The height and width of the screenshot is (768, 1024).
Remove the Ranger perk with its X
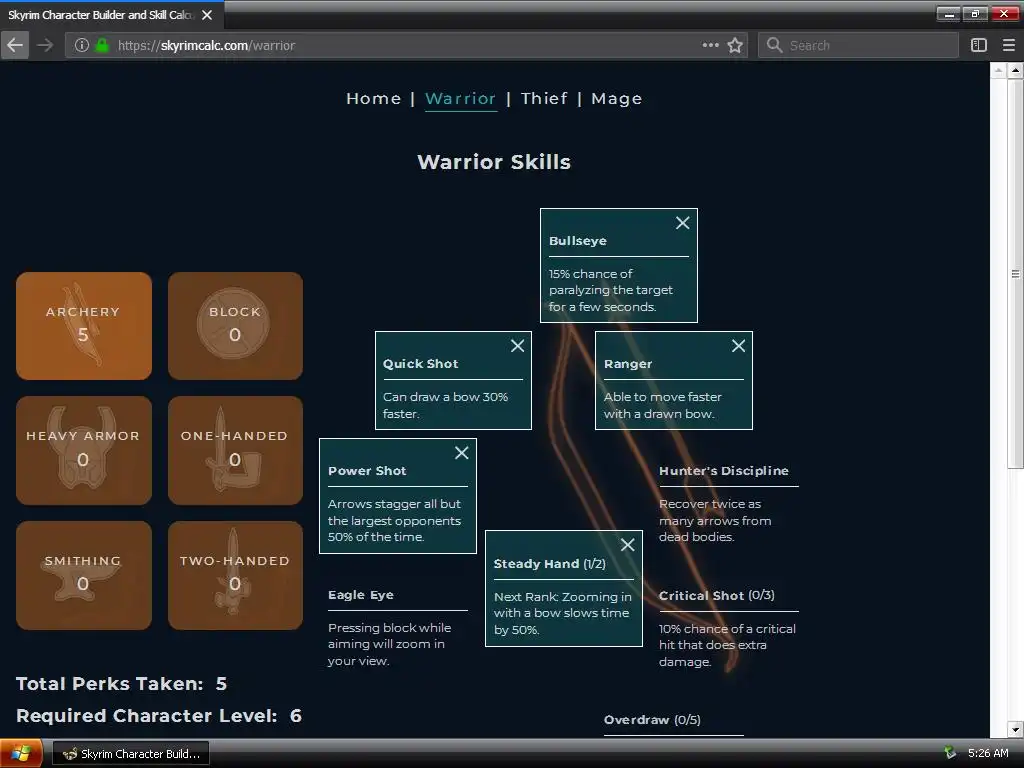tap(738, 346)
